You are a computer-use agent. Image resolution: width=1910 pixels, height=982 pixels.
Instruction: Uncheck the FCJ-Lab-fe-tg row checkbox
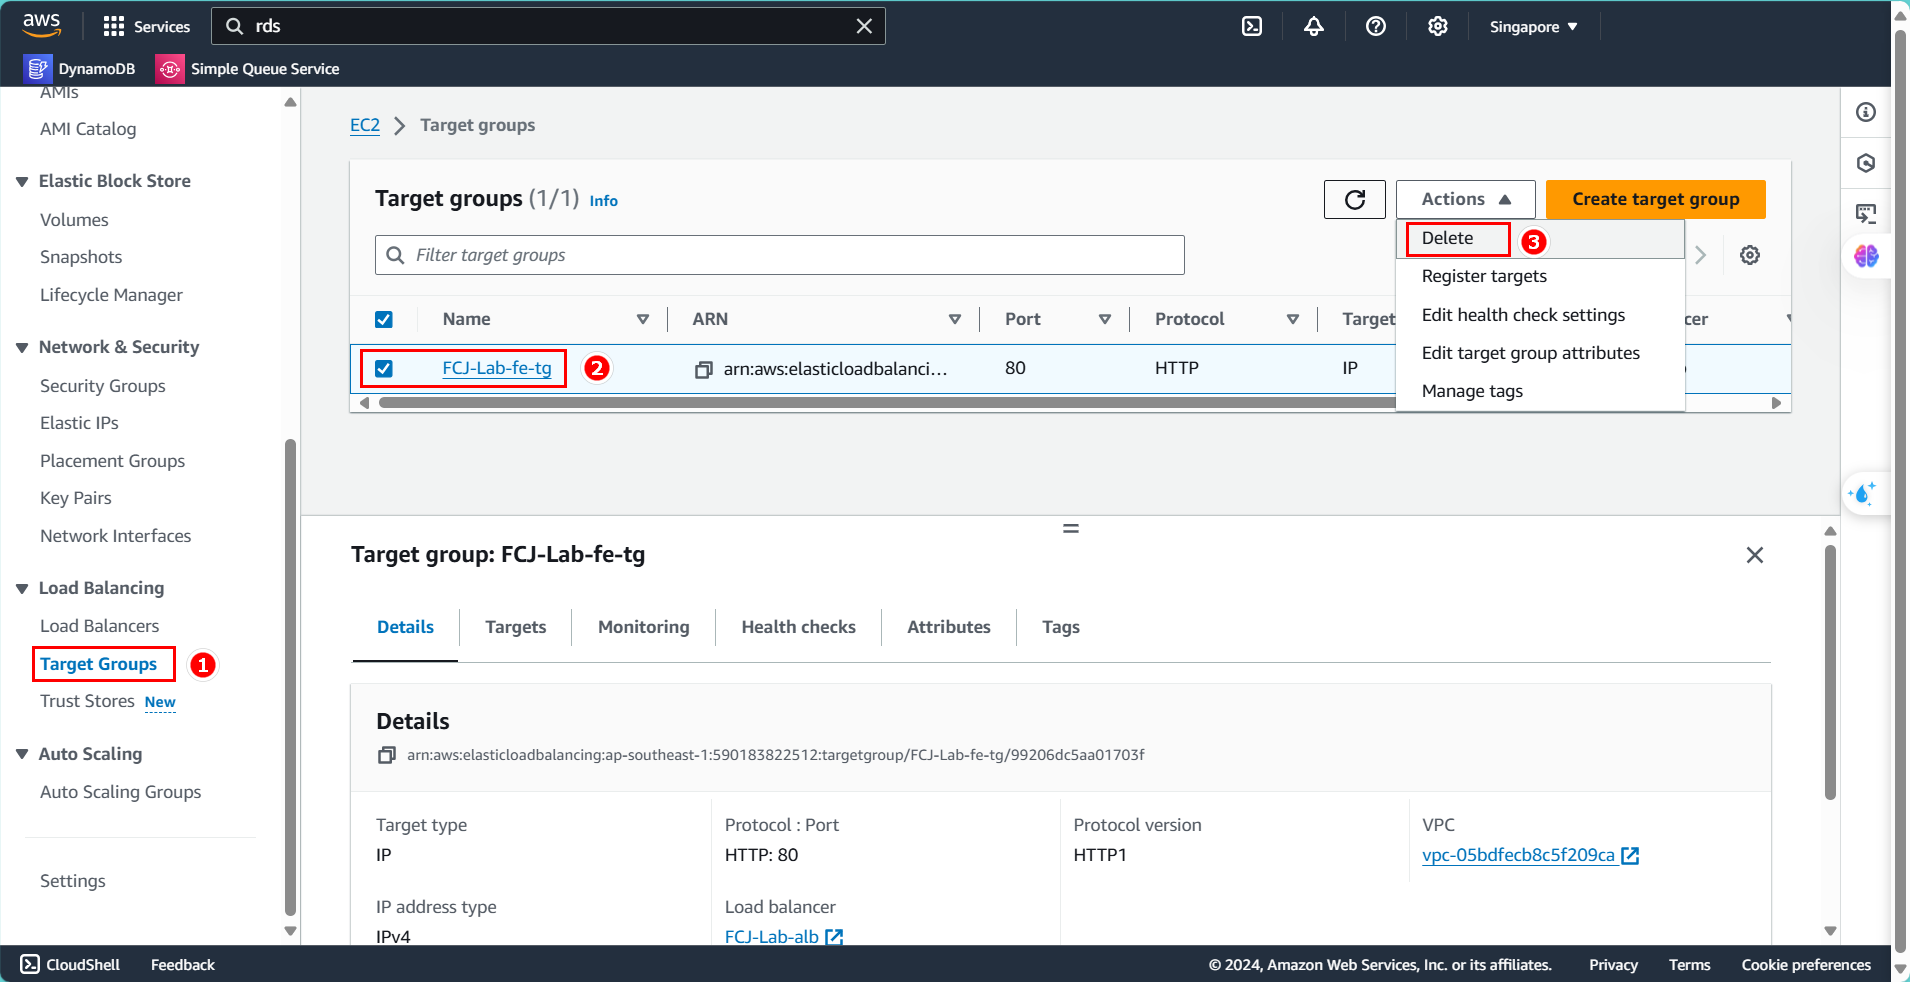pyautogui.click(x=384, y=369)
